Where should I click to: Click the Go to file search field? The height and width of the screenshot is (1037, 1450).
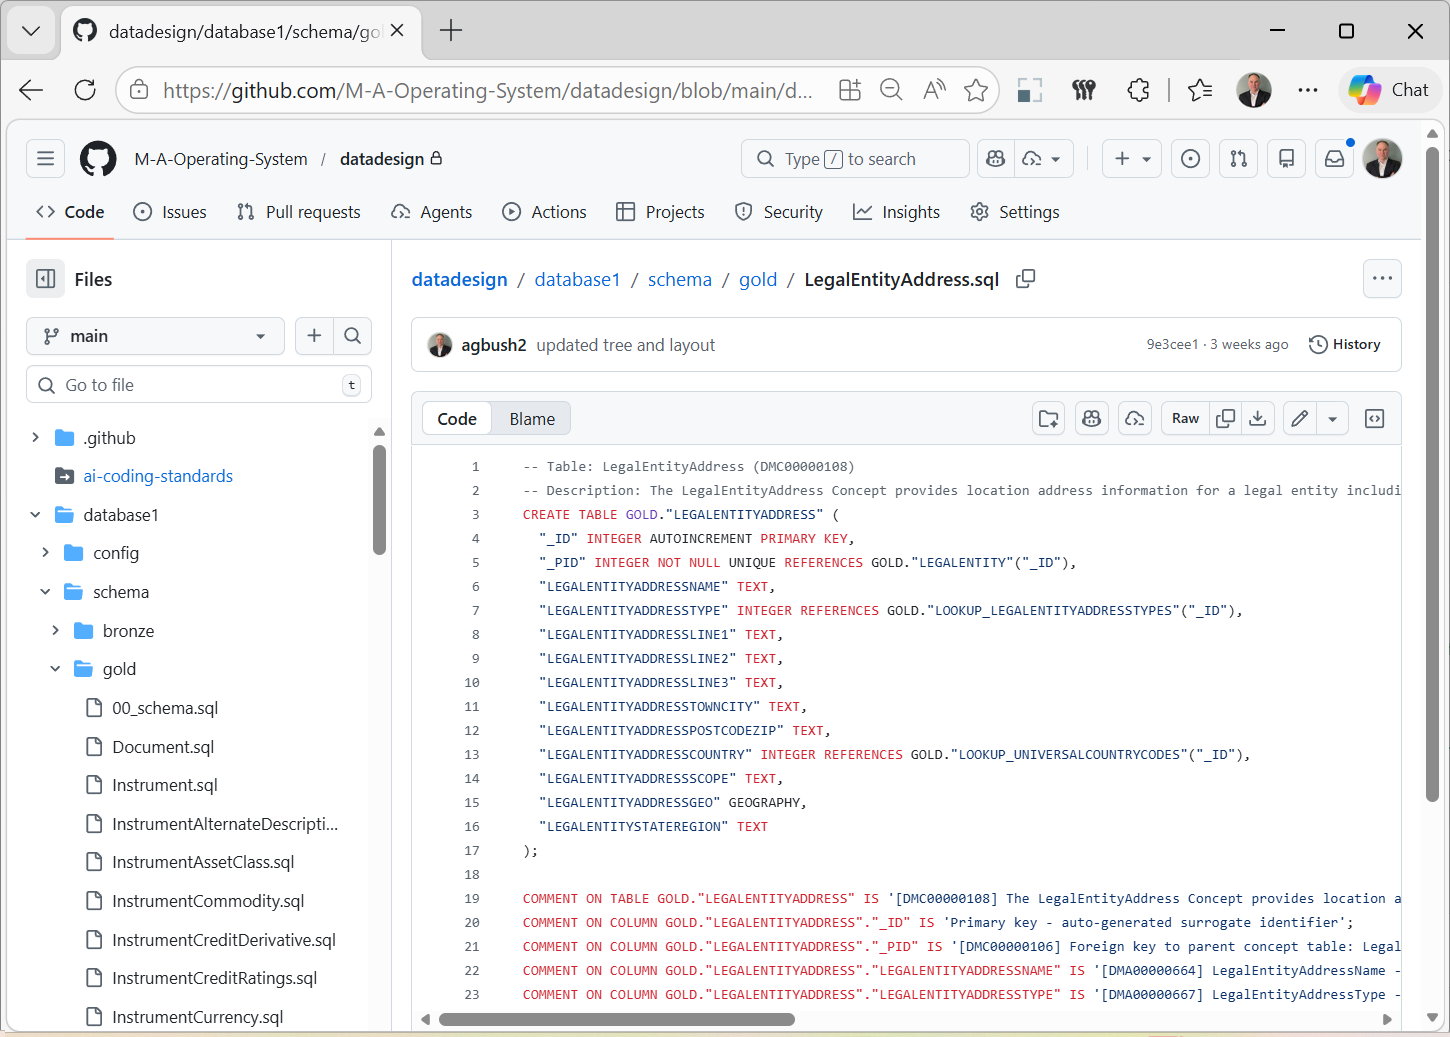(x=199, y=384)
